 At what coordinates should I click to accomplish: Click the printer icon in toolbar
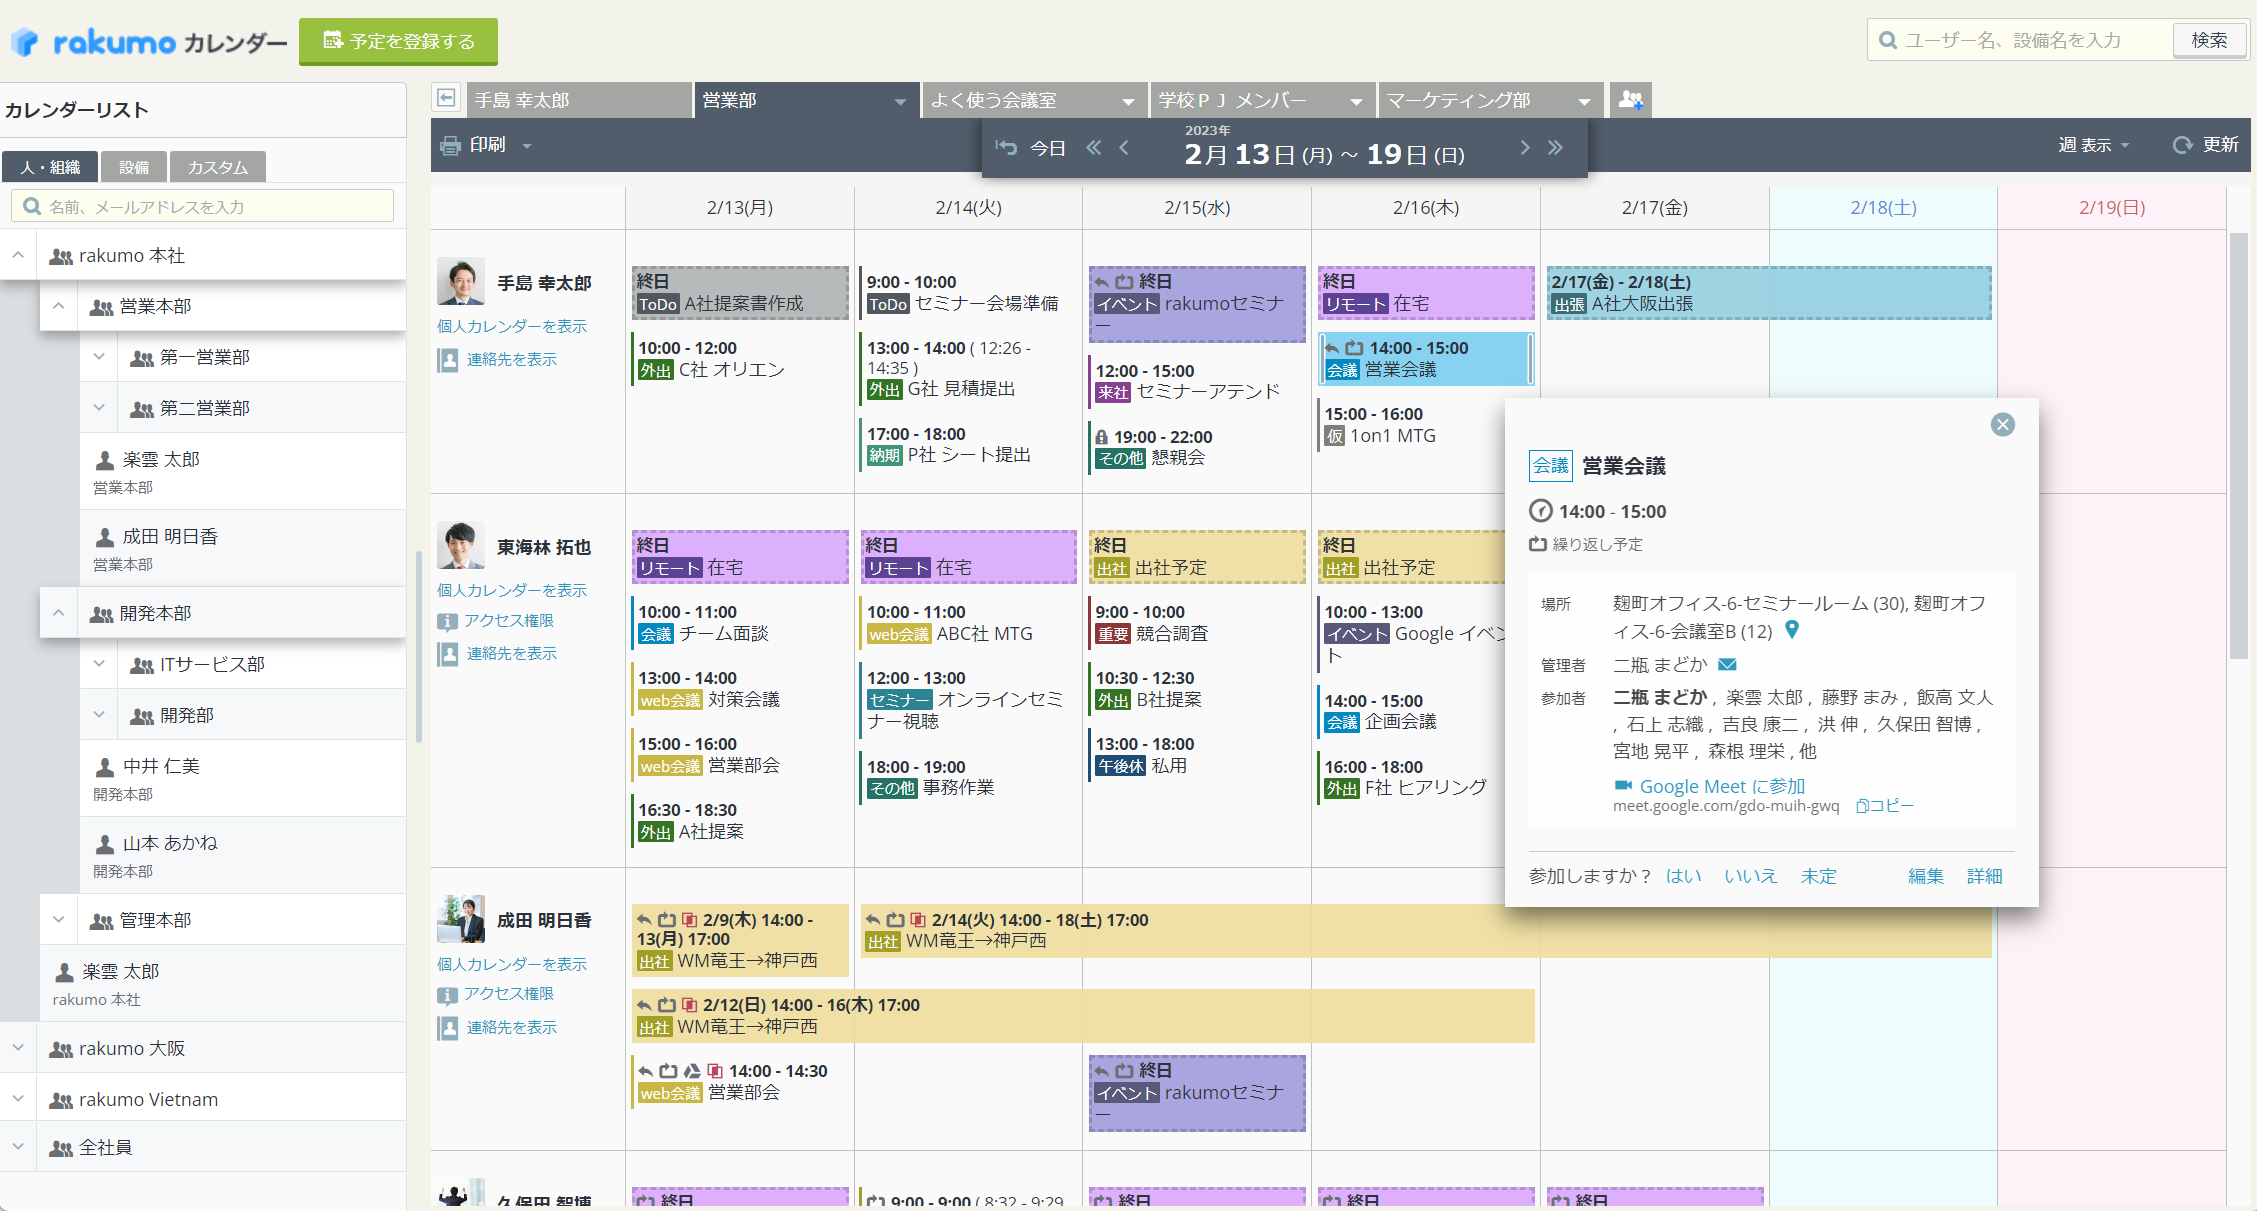click(451, 146)
